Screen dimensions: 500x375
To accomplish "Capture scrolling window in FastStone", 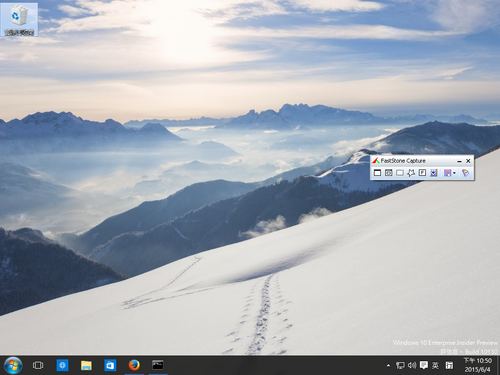I will coord(433,173).
